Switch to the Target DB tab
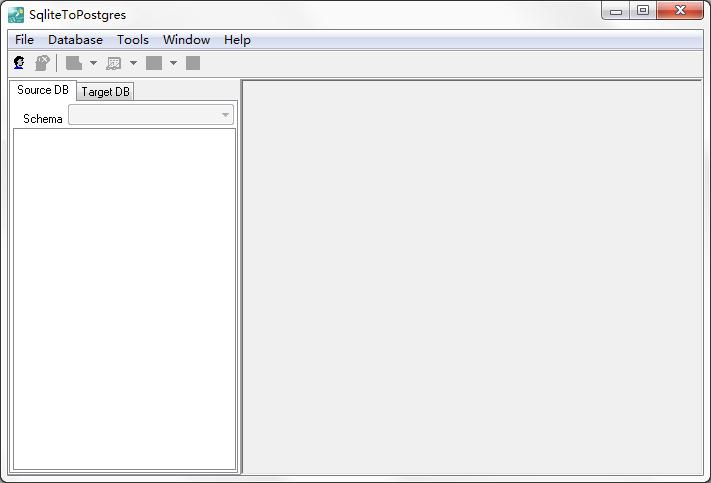The image size is (711, 483). pos(106,92)
